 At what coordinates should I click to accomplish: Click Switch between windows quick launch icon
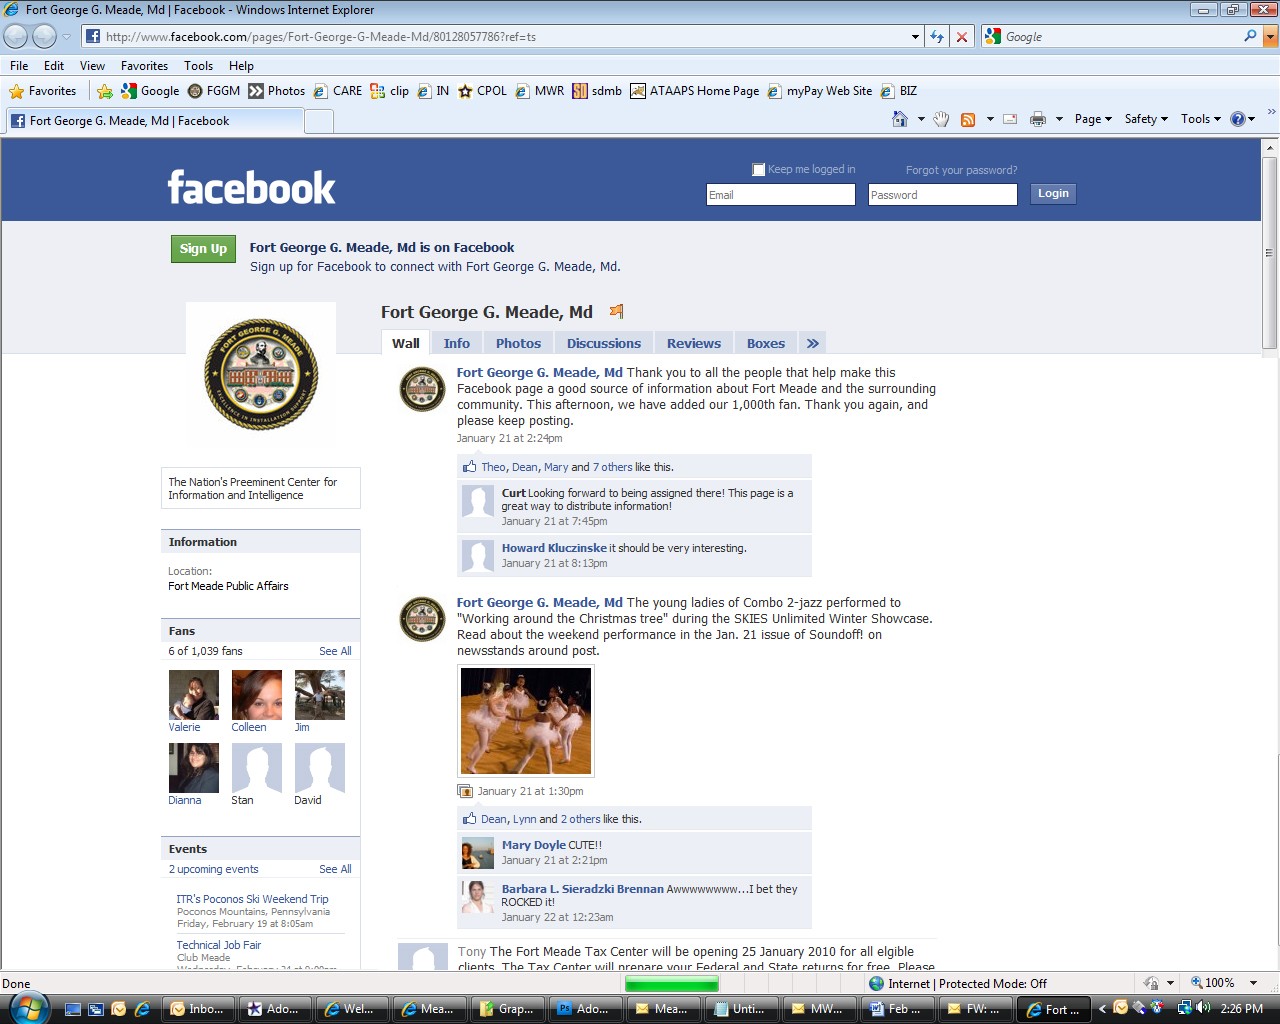pos(96,1009)
